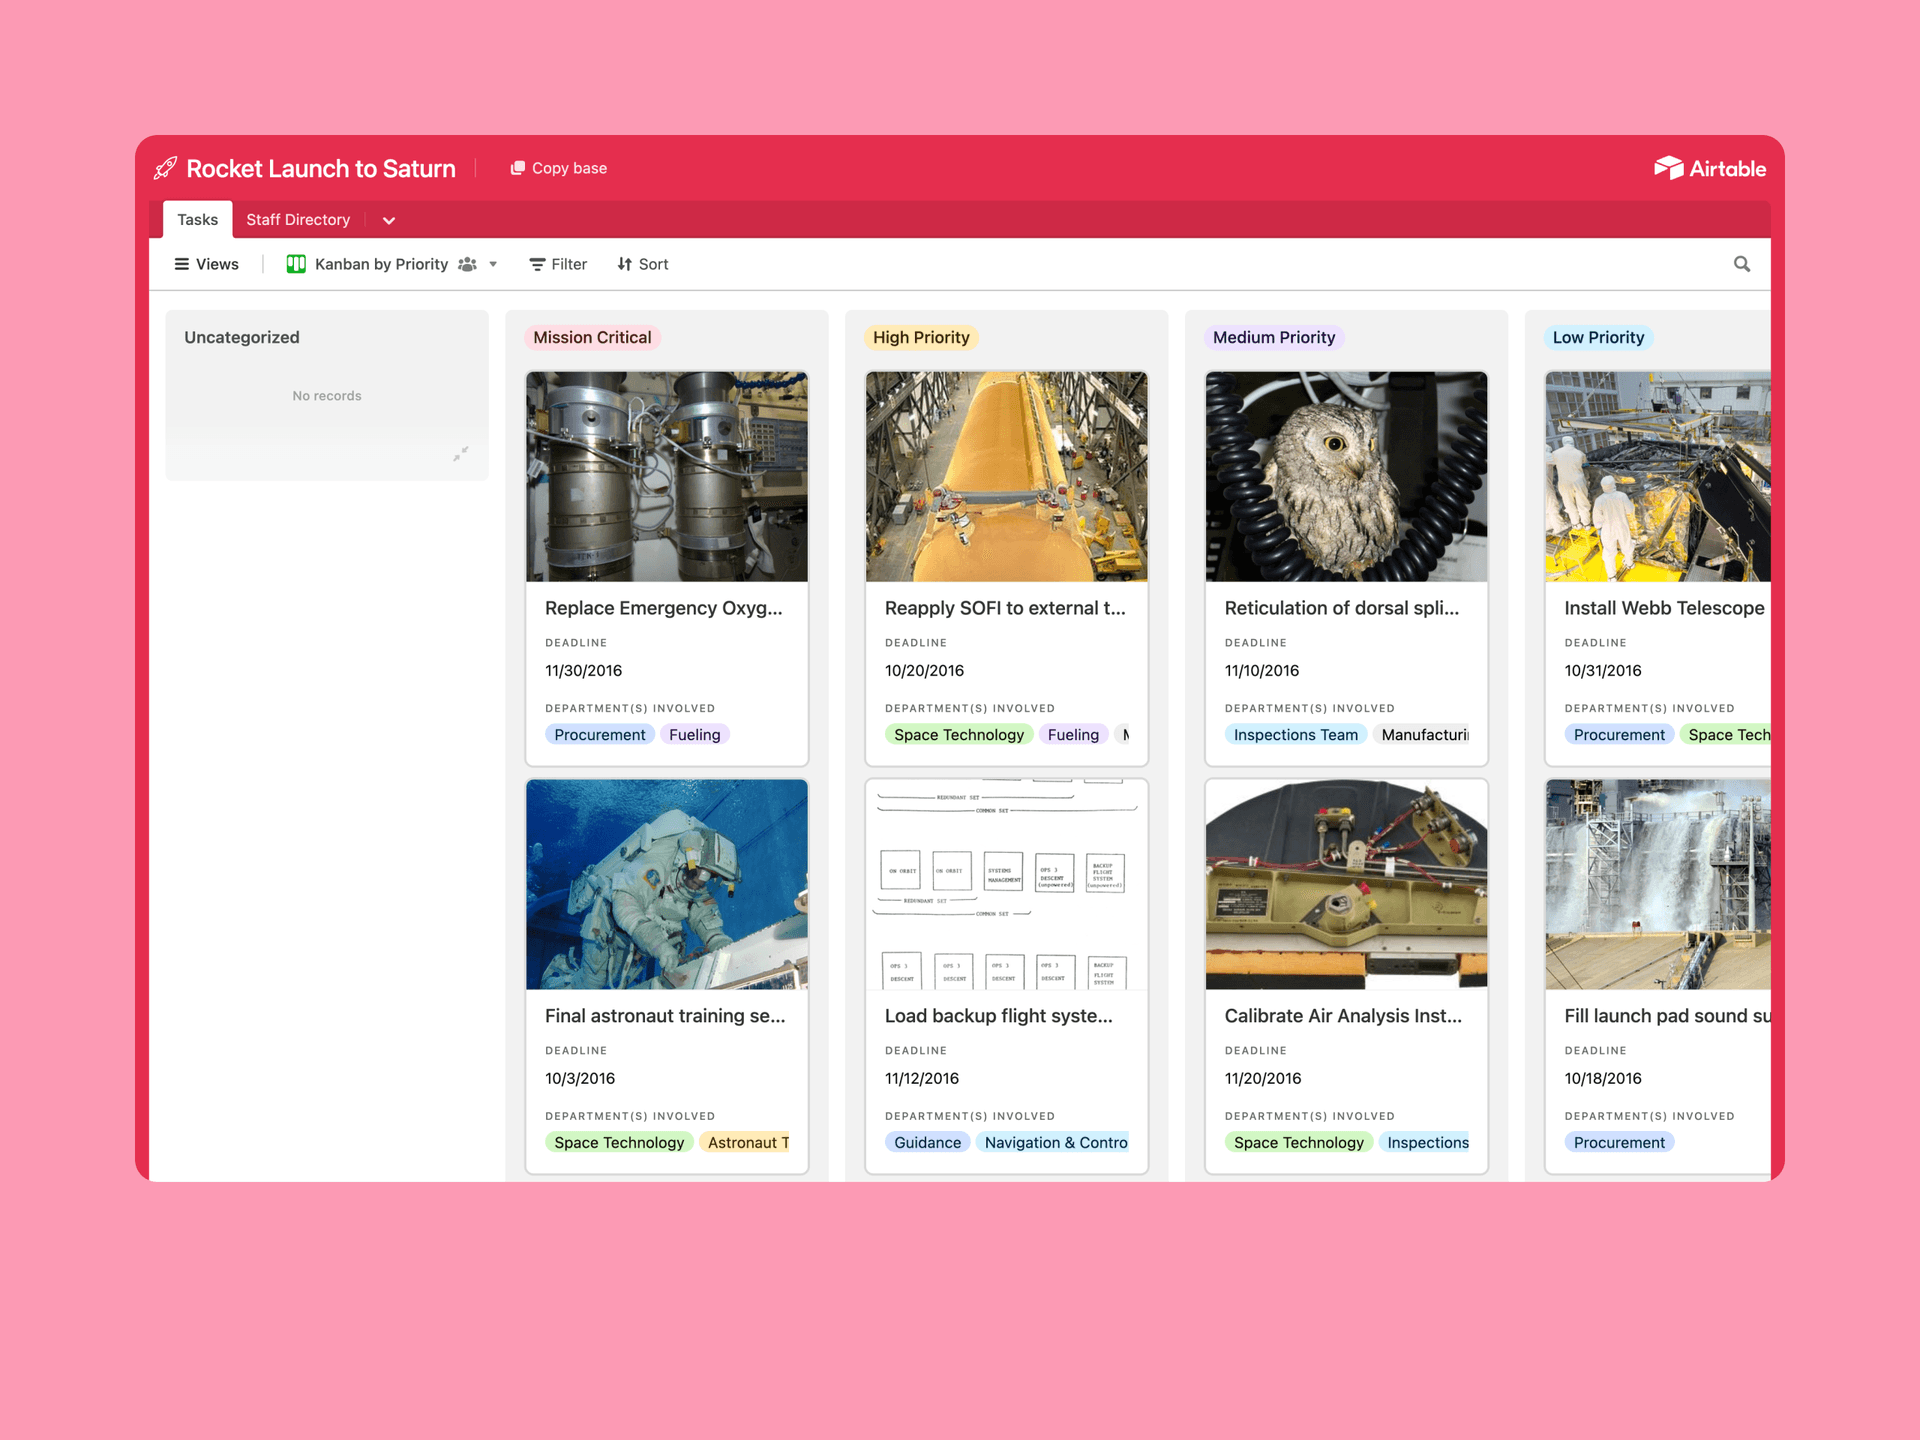Click deadline 11/10/2016

click(x=1262, y=671)
